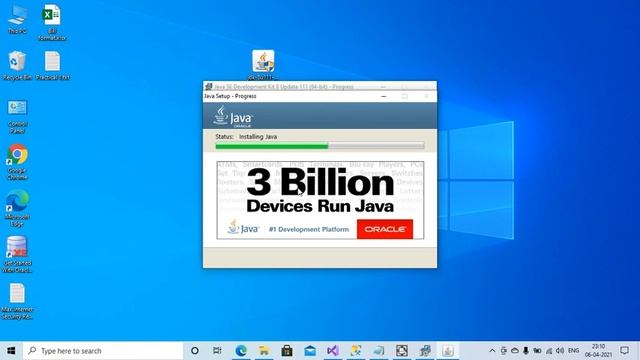640x360 pixels.
Task: Open Microsoft Store from taskbar
Action: pyautogui.click(x=287, y=351)
